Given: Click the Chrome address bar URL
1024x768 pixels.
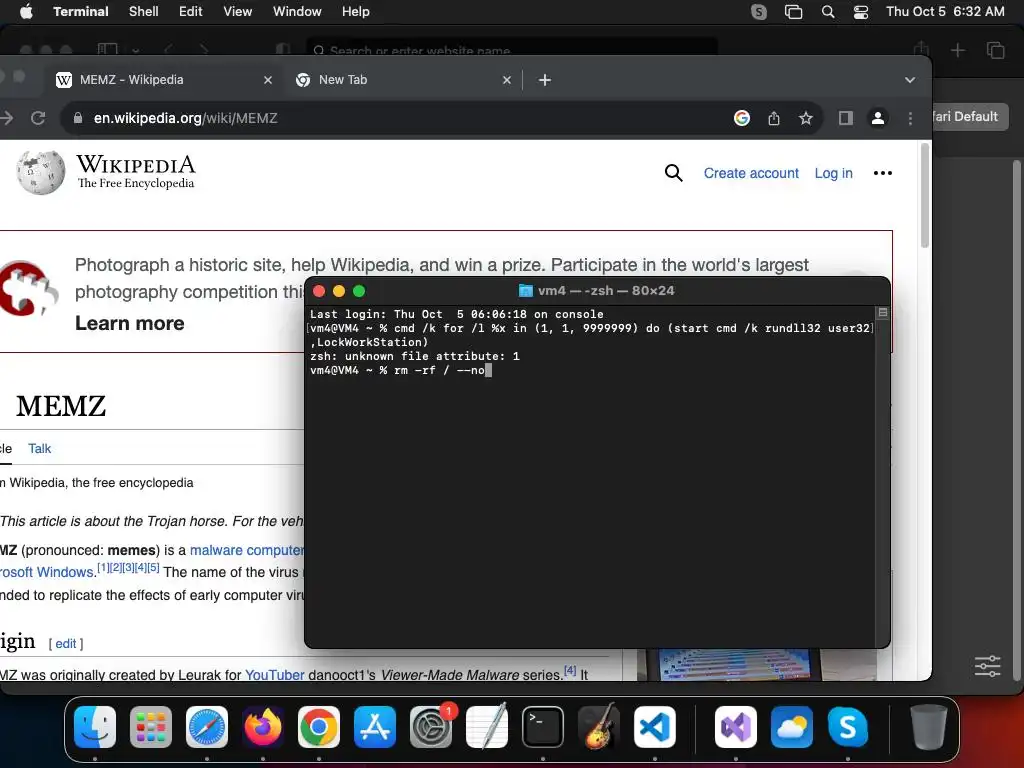Looking at the screenshot, I should click(x=185, y=118).
